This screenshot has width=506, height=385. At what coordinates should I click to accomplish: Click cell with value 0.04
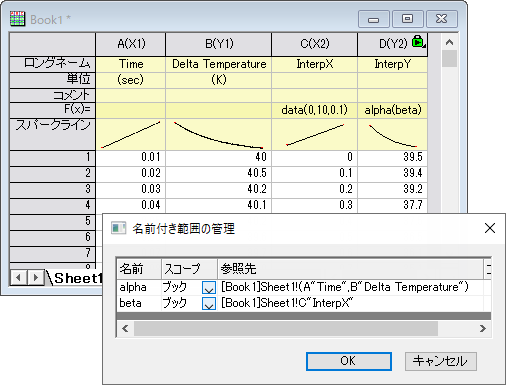coord(131,206)
